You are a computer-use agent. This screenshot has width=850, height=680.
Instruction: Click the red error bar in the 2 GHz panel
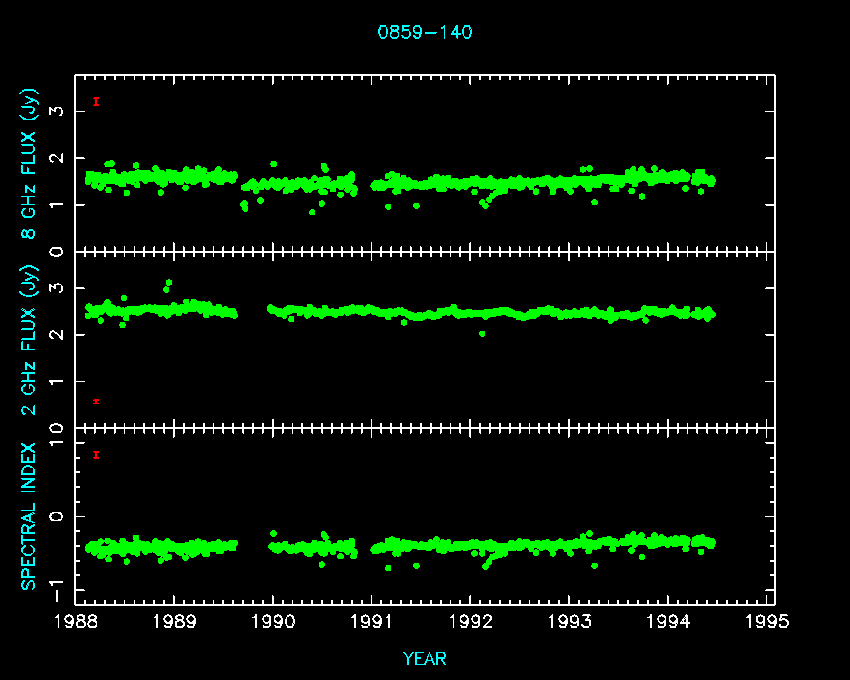point(96,401)
